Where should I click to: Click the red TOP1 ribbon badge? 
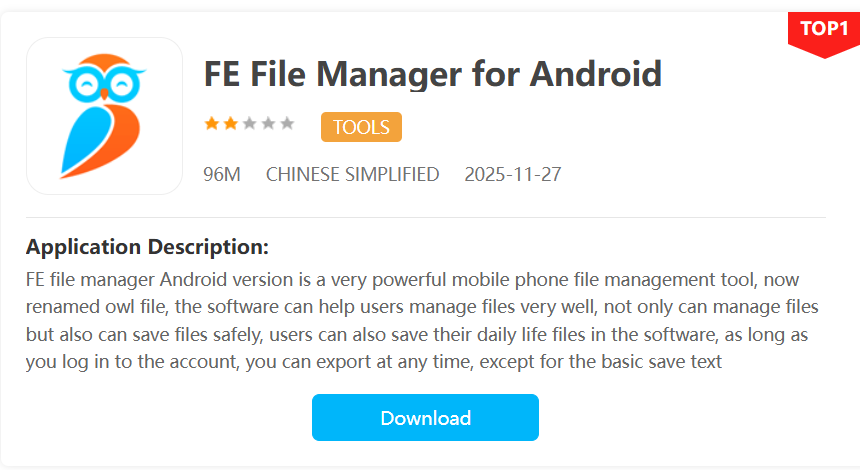tap(824, 31)
